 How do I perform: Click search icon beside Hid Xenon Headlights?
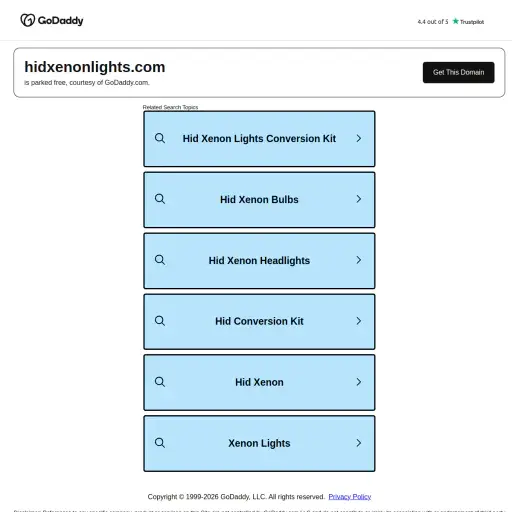[160, 260]
